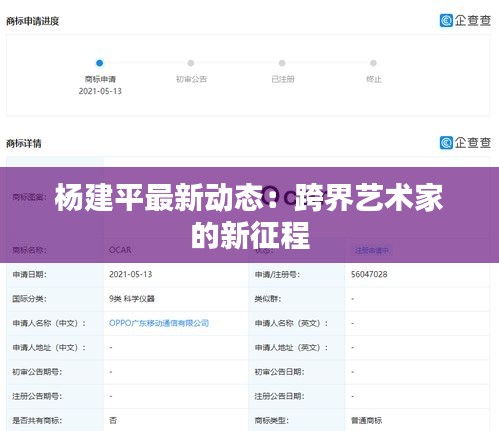
Task: Click the trademark name value OCAR
Action: point(120,250)
